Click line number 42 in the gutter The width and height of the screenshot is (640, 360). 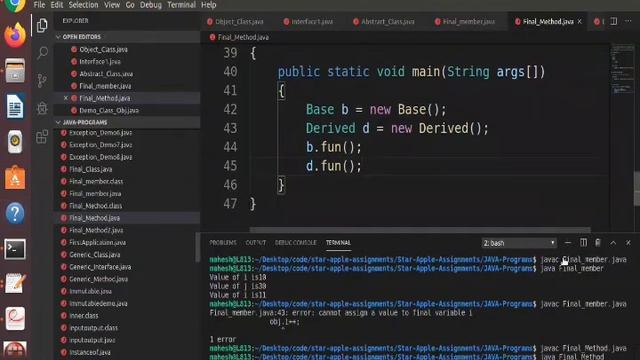click(x=230, y=109)
